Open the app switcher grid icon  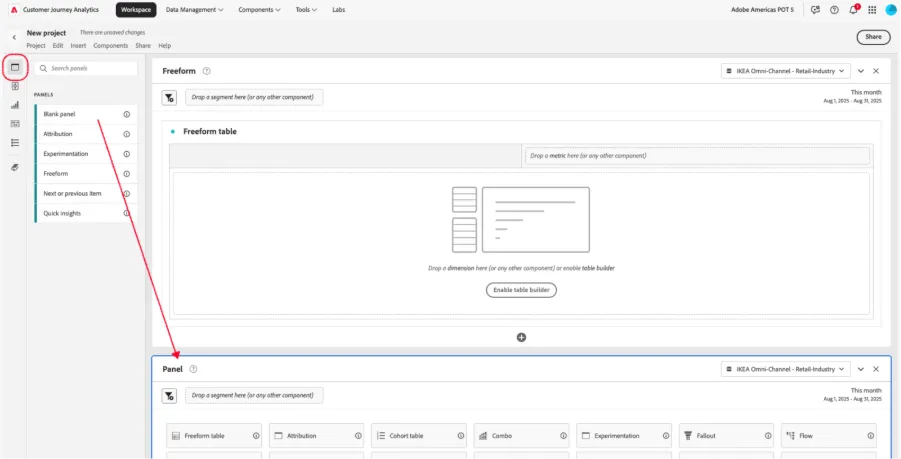[x=872, y=10]
